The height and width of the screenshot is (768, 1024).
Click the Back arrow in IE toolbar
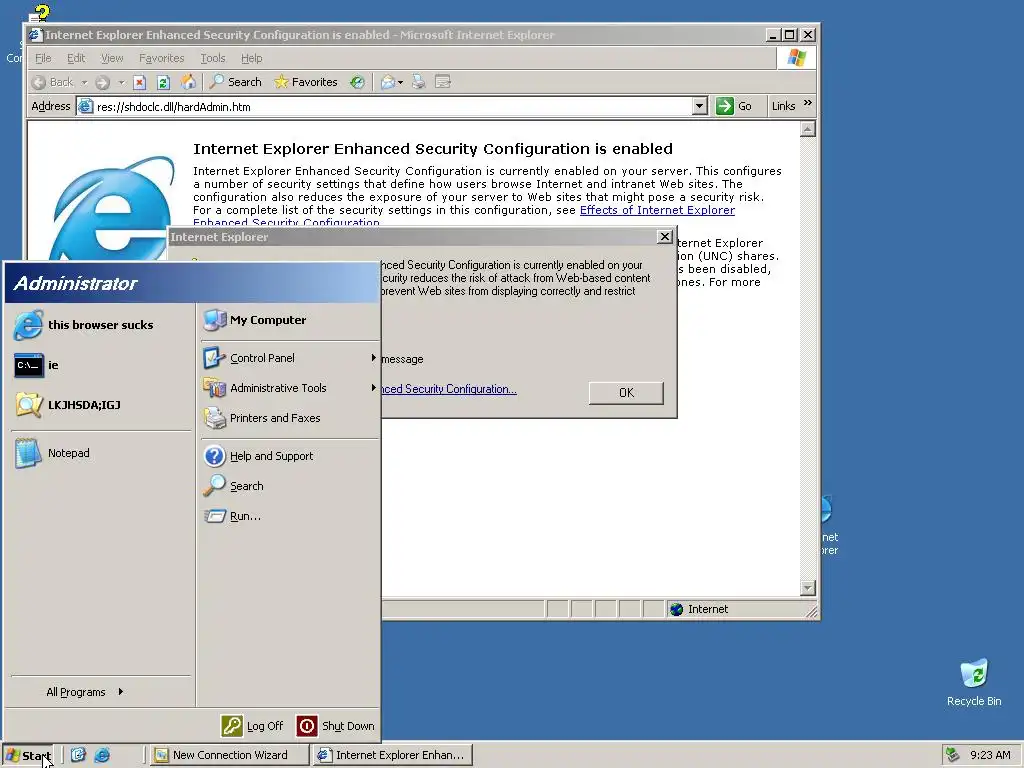pyautogui.click(x=52, y=82)
